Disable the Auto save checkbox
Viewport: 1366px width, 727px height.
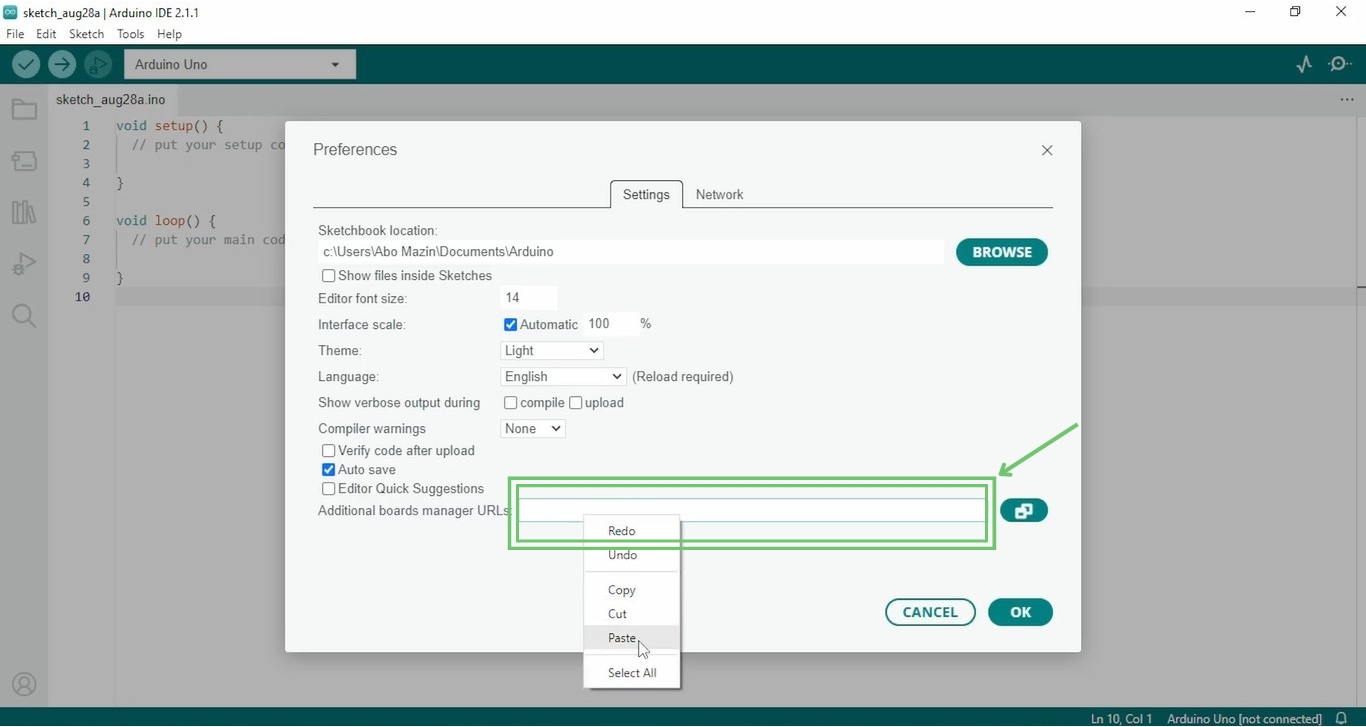pos(328,469)
